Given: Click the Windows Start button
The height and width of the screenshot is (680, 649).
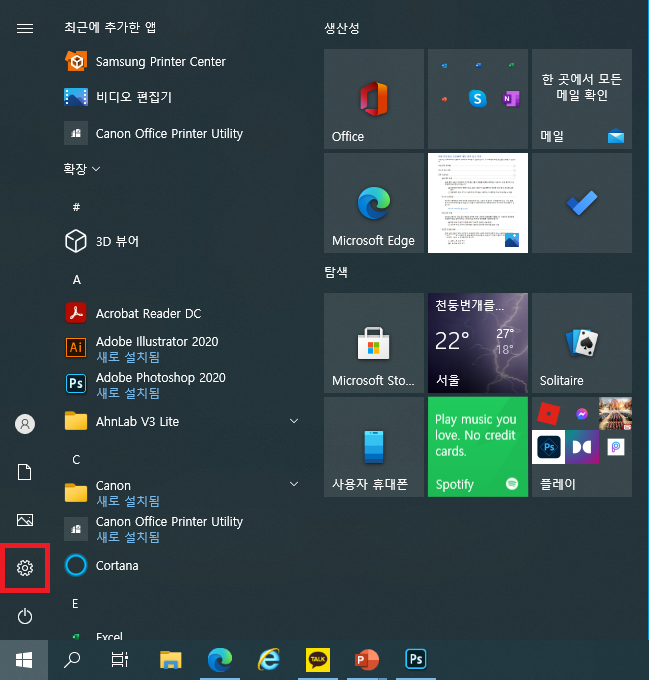Looking at the screenshot, I should 24,660.
